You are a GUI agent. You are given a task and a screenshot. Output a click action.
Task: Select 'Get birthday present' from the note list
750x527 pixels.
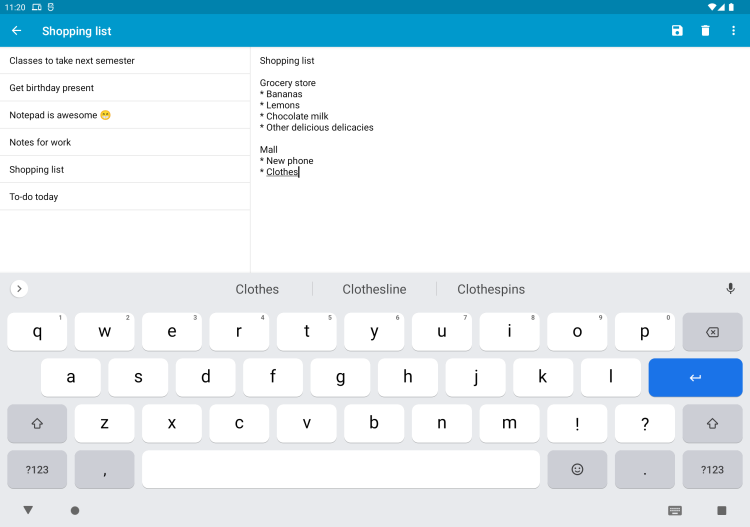point(52,88)
